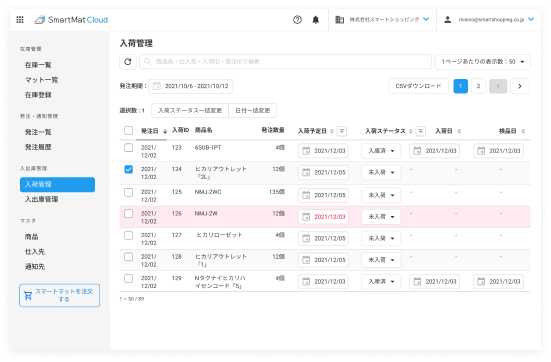Click 日付一括変更 button
This screenshot has width=551, height=362.
(252, 110)
